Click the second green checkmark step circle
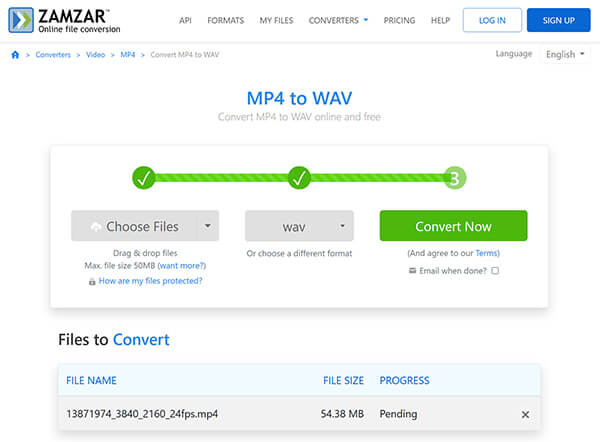The width and height of the screenshot is (600, 442). pos(299,178)
